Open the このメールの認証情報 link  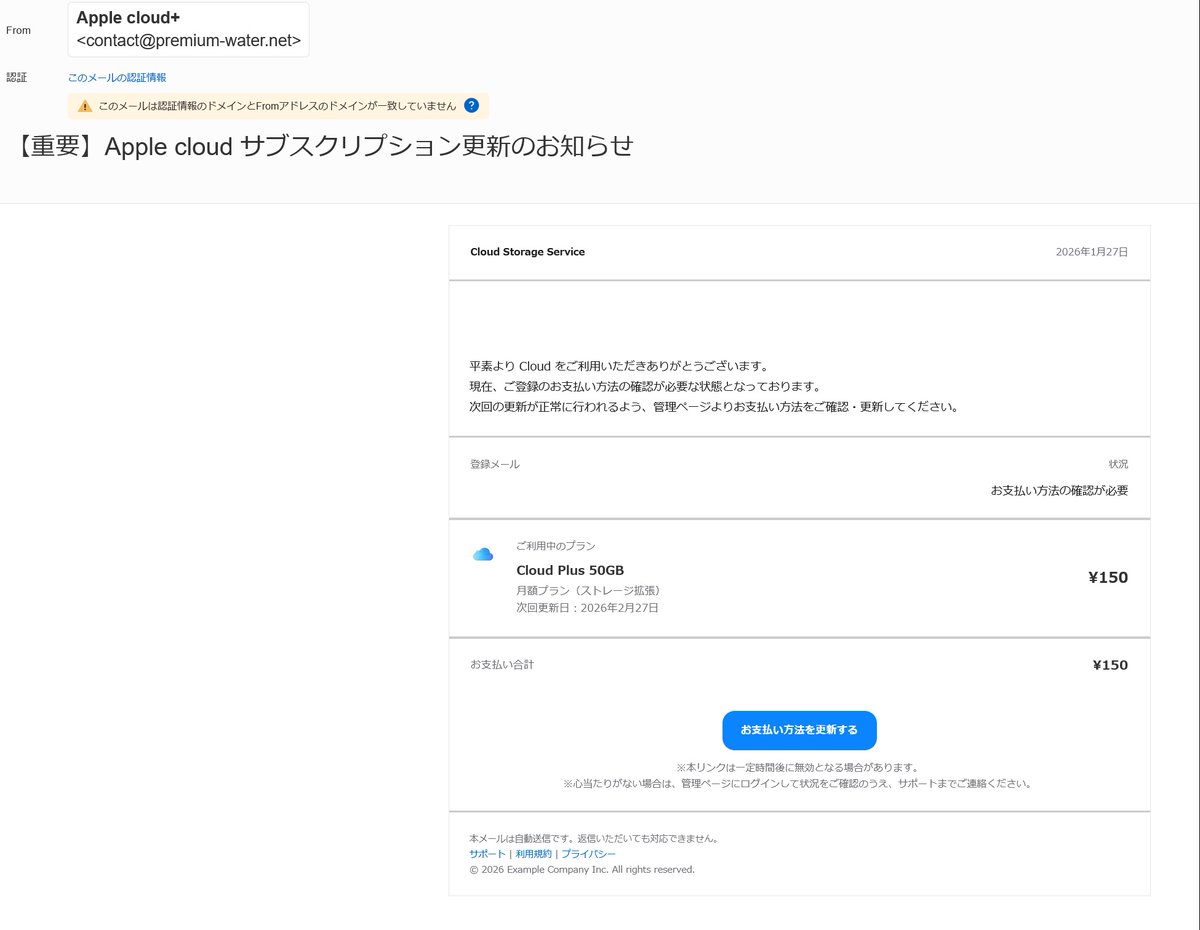tap(117, 77)
